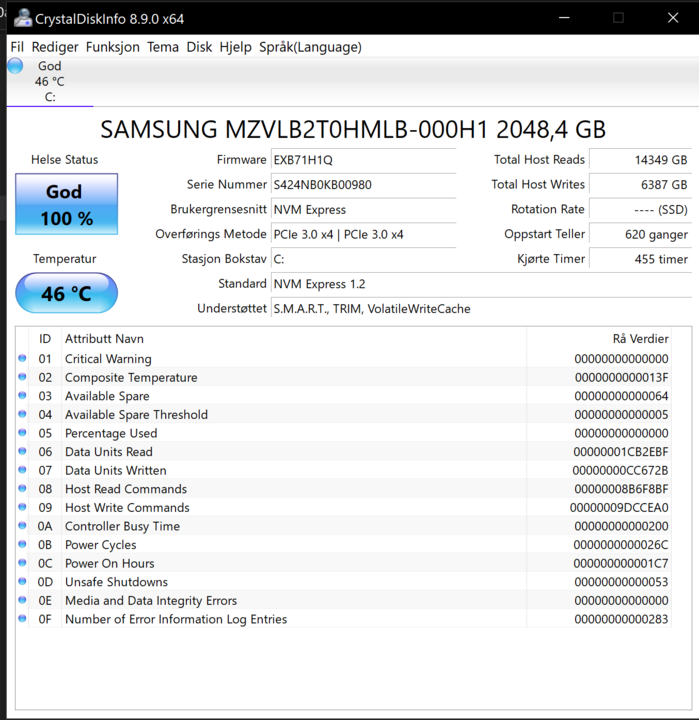Click the ID cell 0A

[x=45, y=526]
